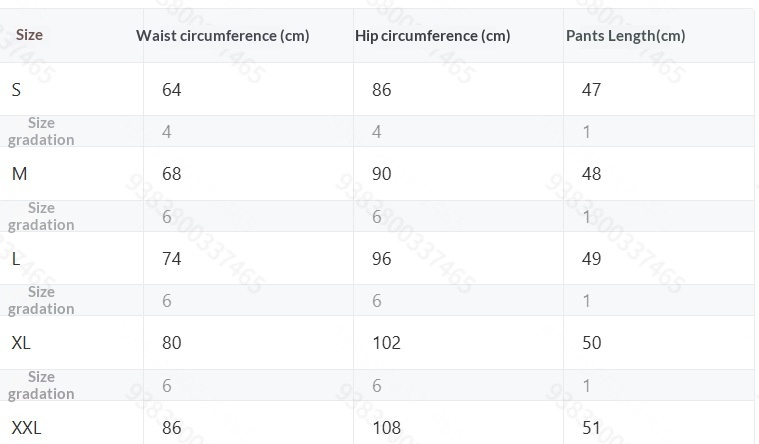The height and width of the screenshot is (444, 759).
Task: Select pants length 47 for size S
Action: click(x=591, y=90)
